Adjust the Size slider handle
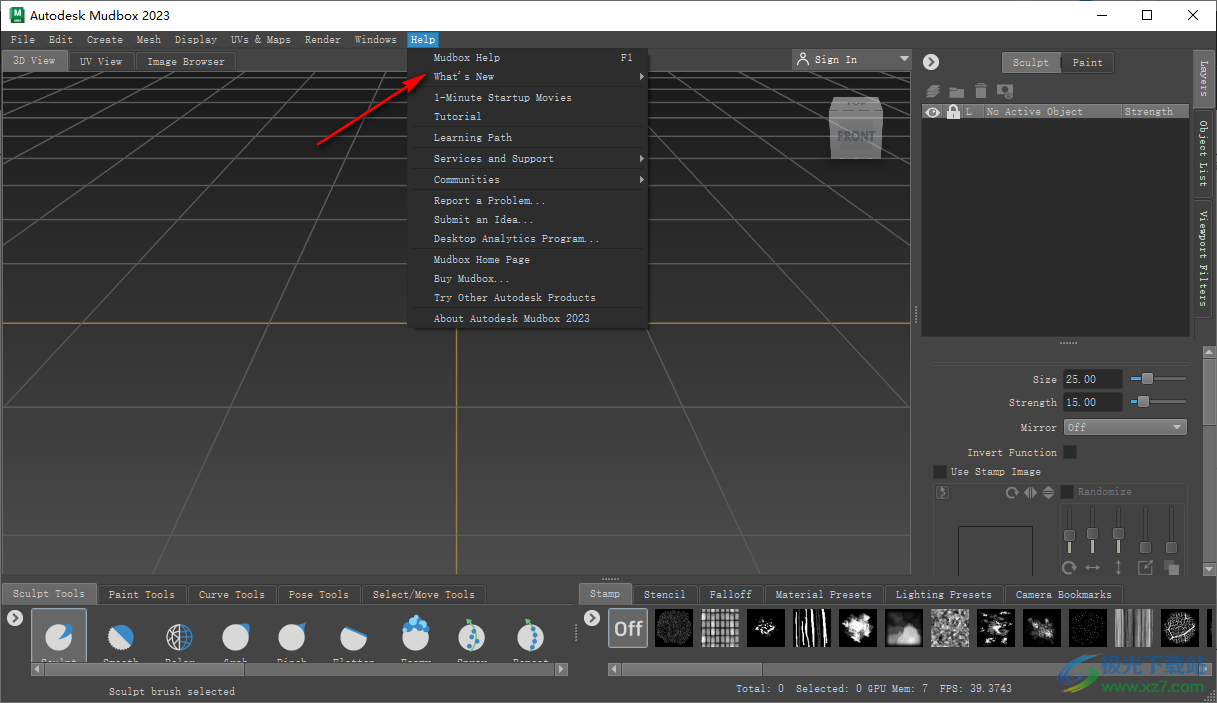 tap(1148, 379)
